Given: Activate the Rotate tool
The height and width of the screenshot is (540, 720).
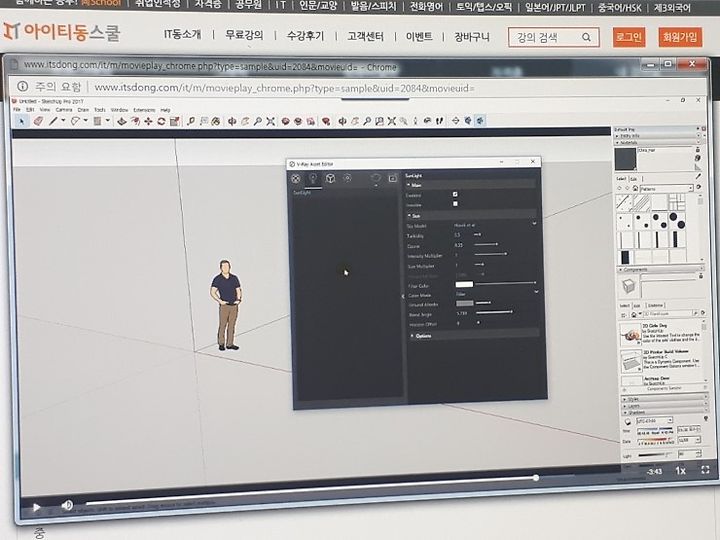Looking at the screenshot, I should [x=161, y=121].
